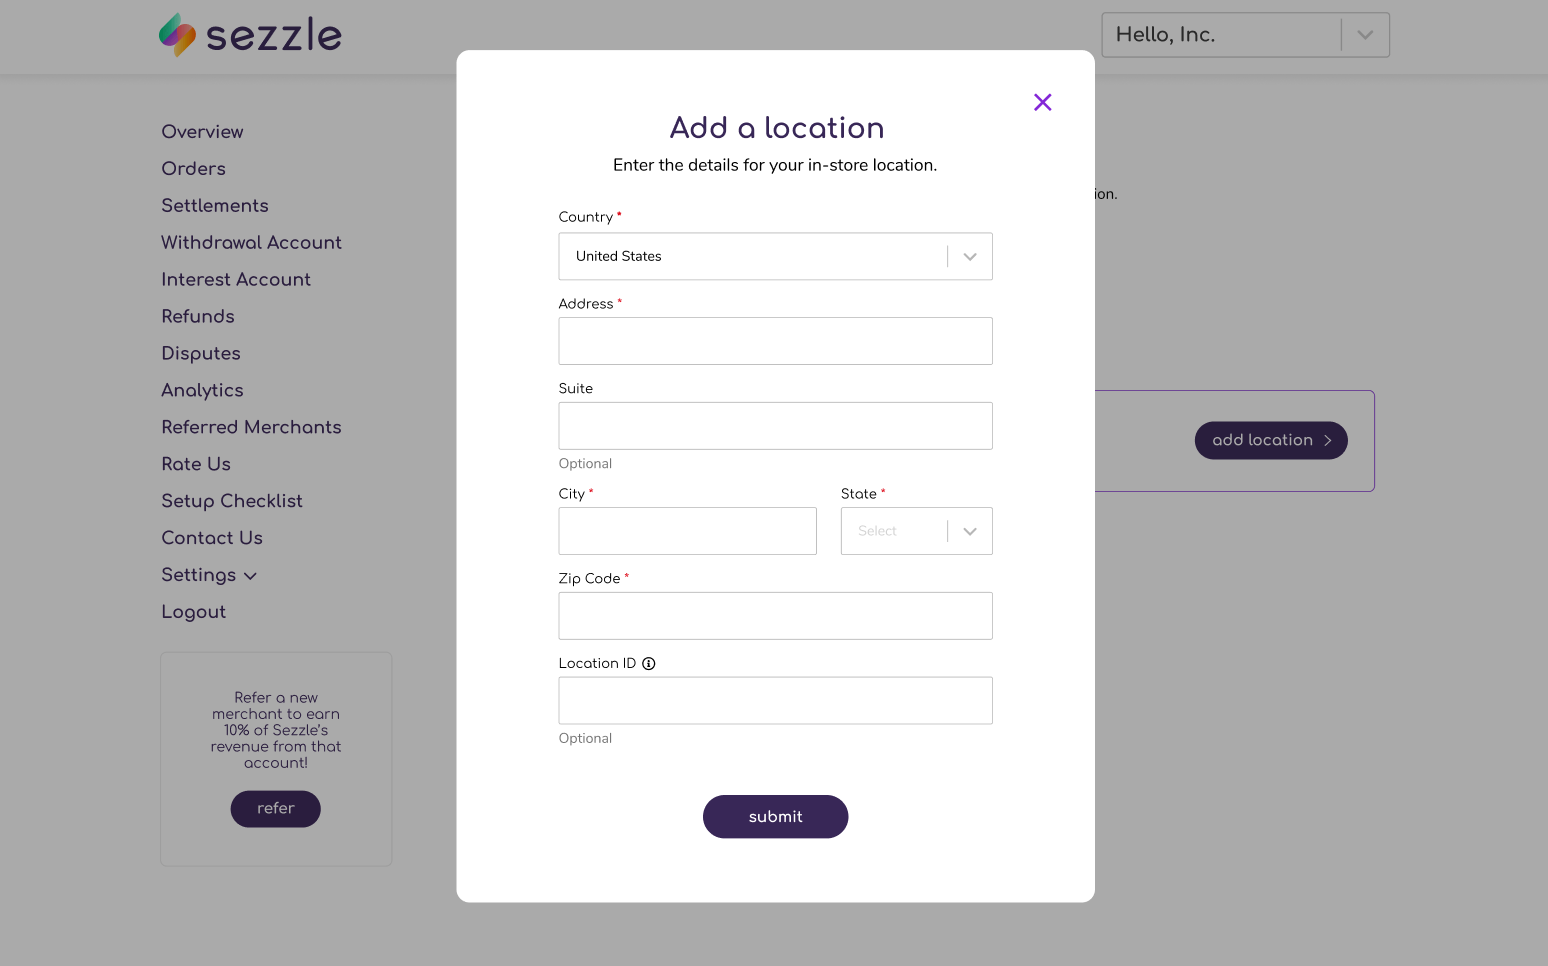Click the submit button
Image resolution: width=1548 pixels, height=966 pixels.
[775, 816]
